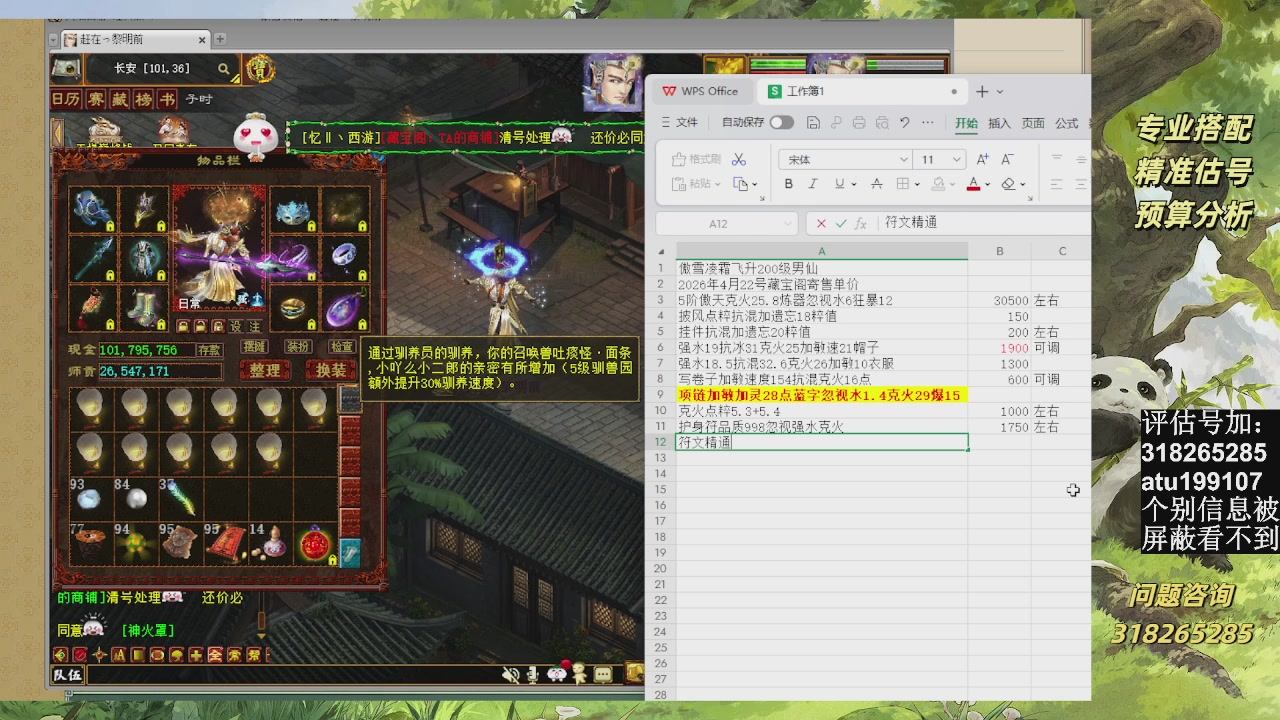Expand the font color dropdown arrow
The width and height of the screenshot is (1280, 720).
click(987, 185)
